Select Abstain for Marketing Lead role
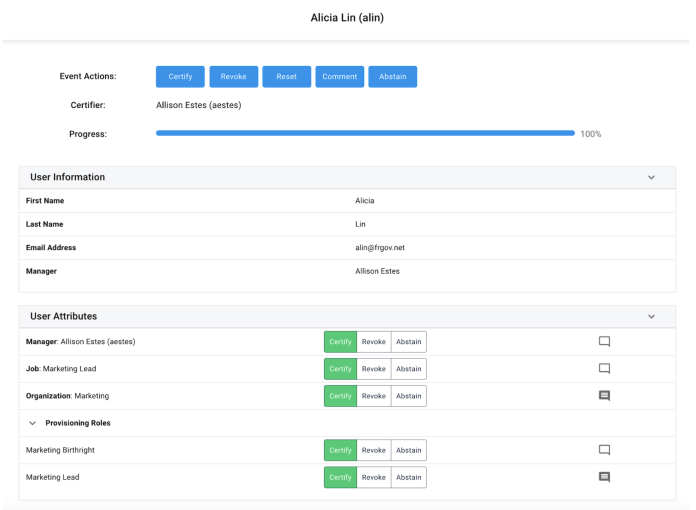 click(408, 477)
